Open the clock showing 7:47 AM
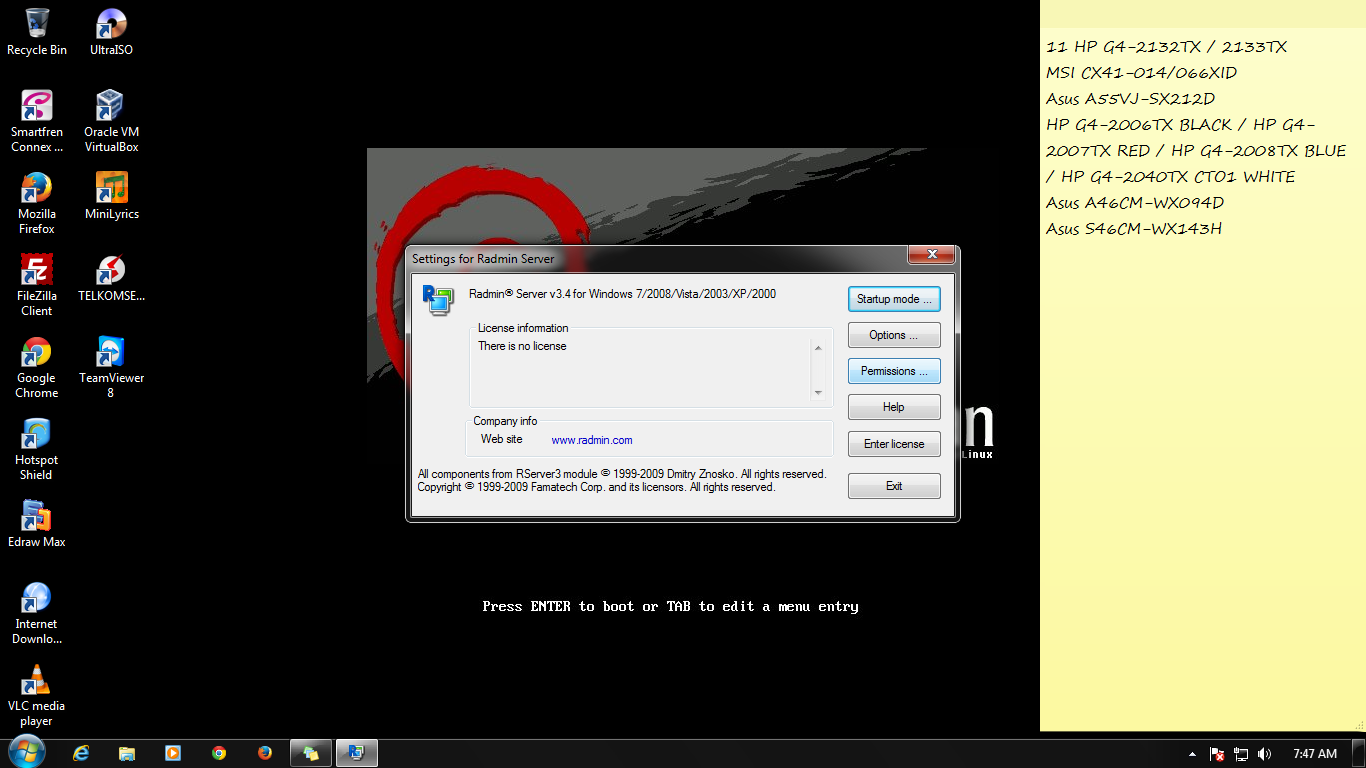 point(1314,754)
